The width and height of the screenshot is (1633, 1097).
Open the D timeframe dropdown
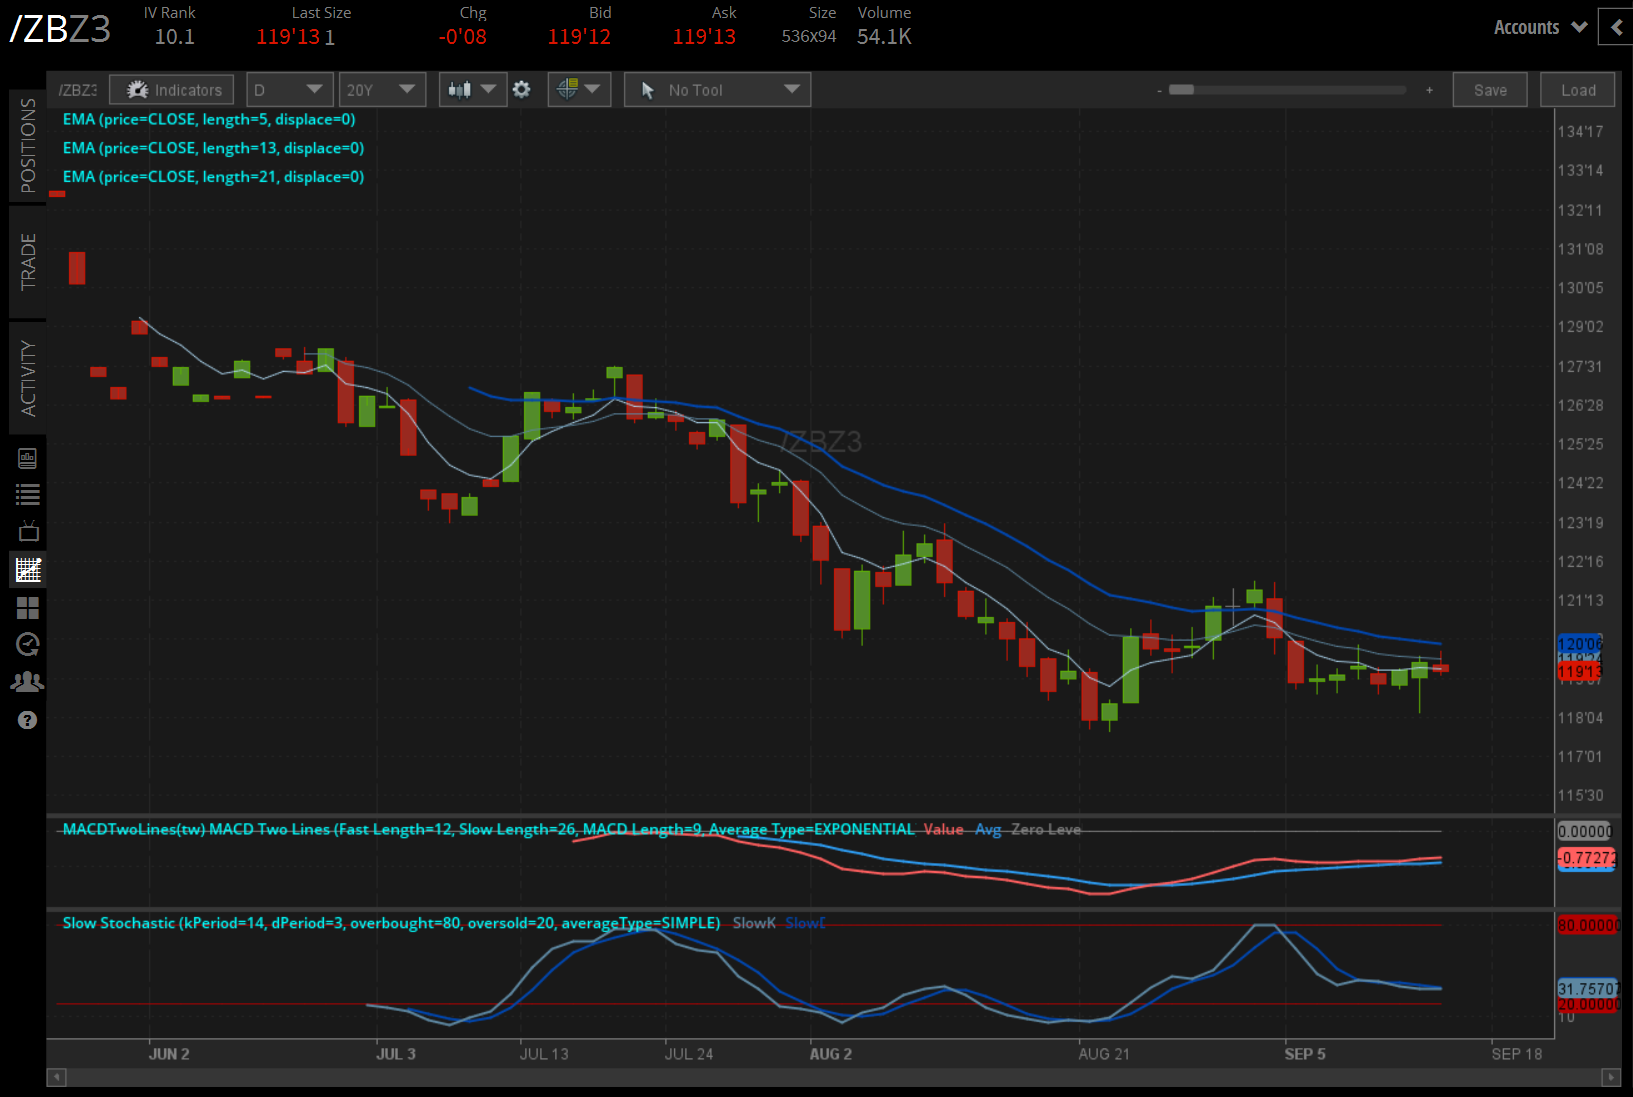tap(289, 89)
